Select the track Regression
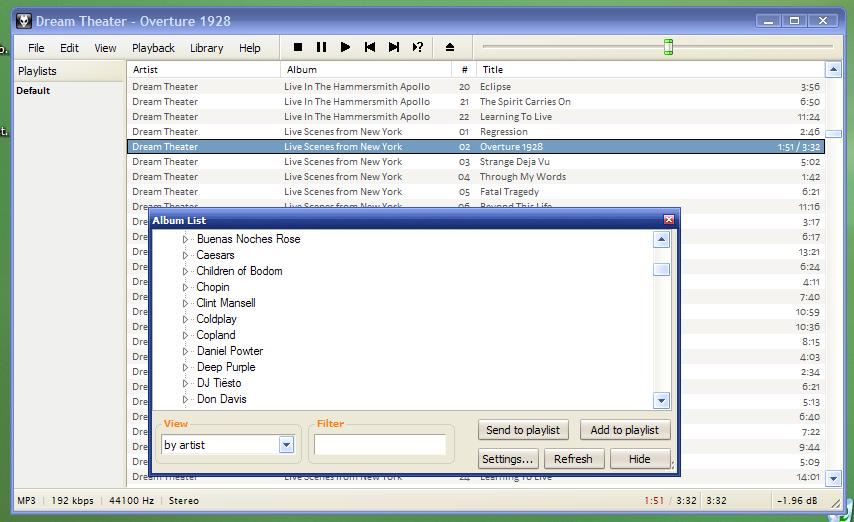 (x=475, y=131)
